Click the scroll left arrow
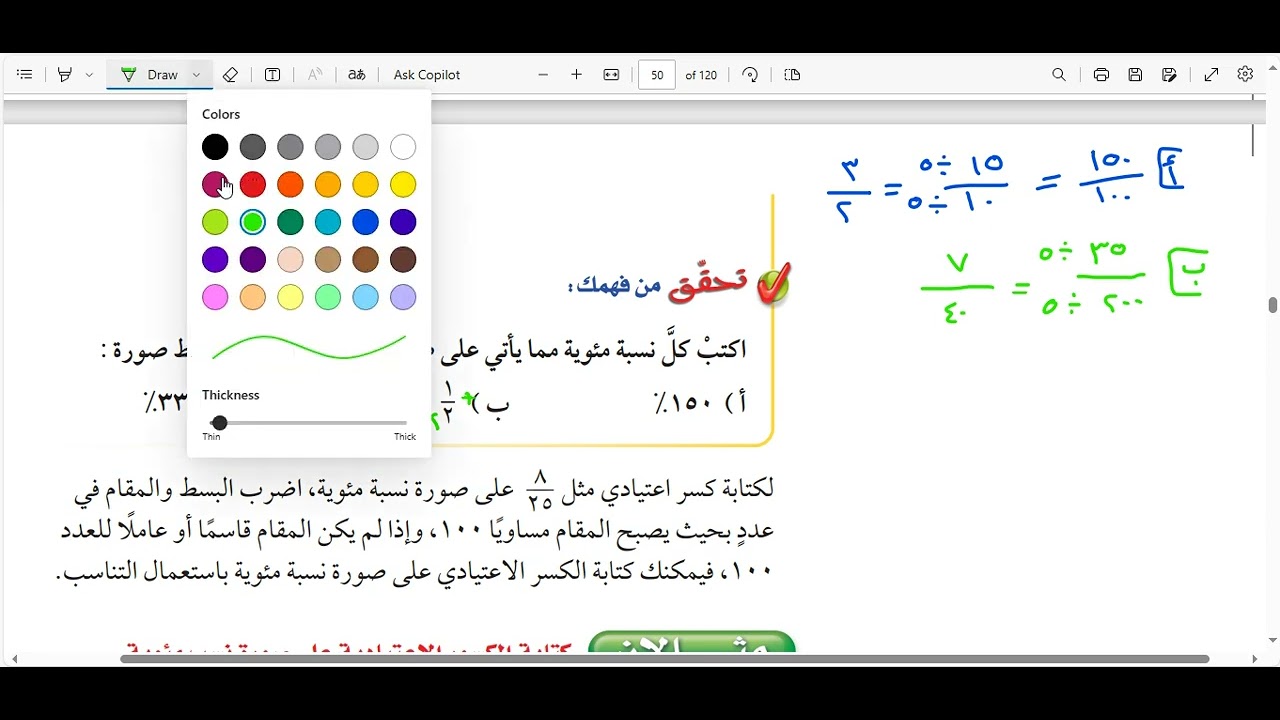The height and width of the screenshot is (720, 1280). pyautogui.click(x=14, y=659)
